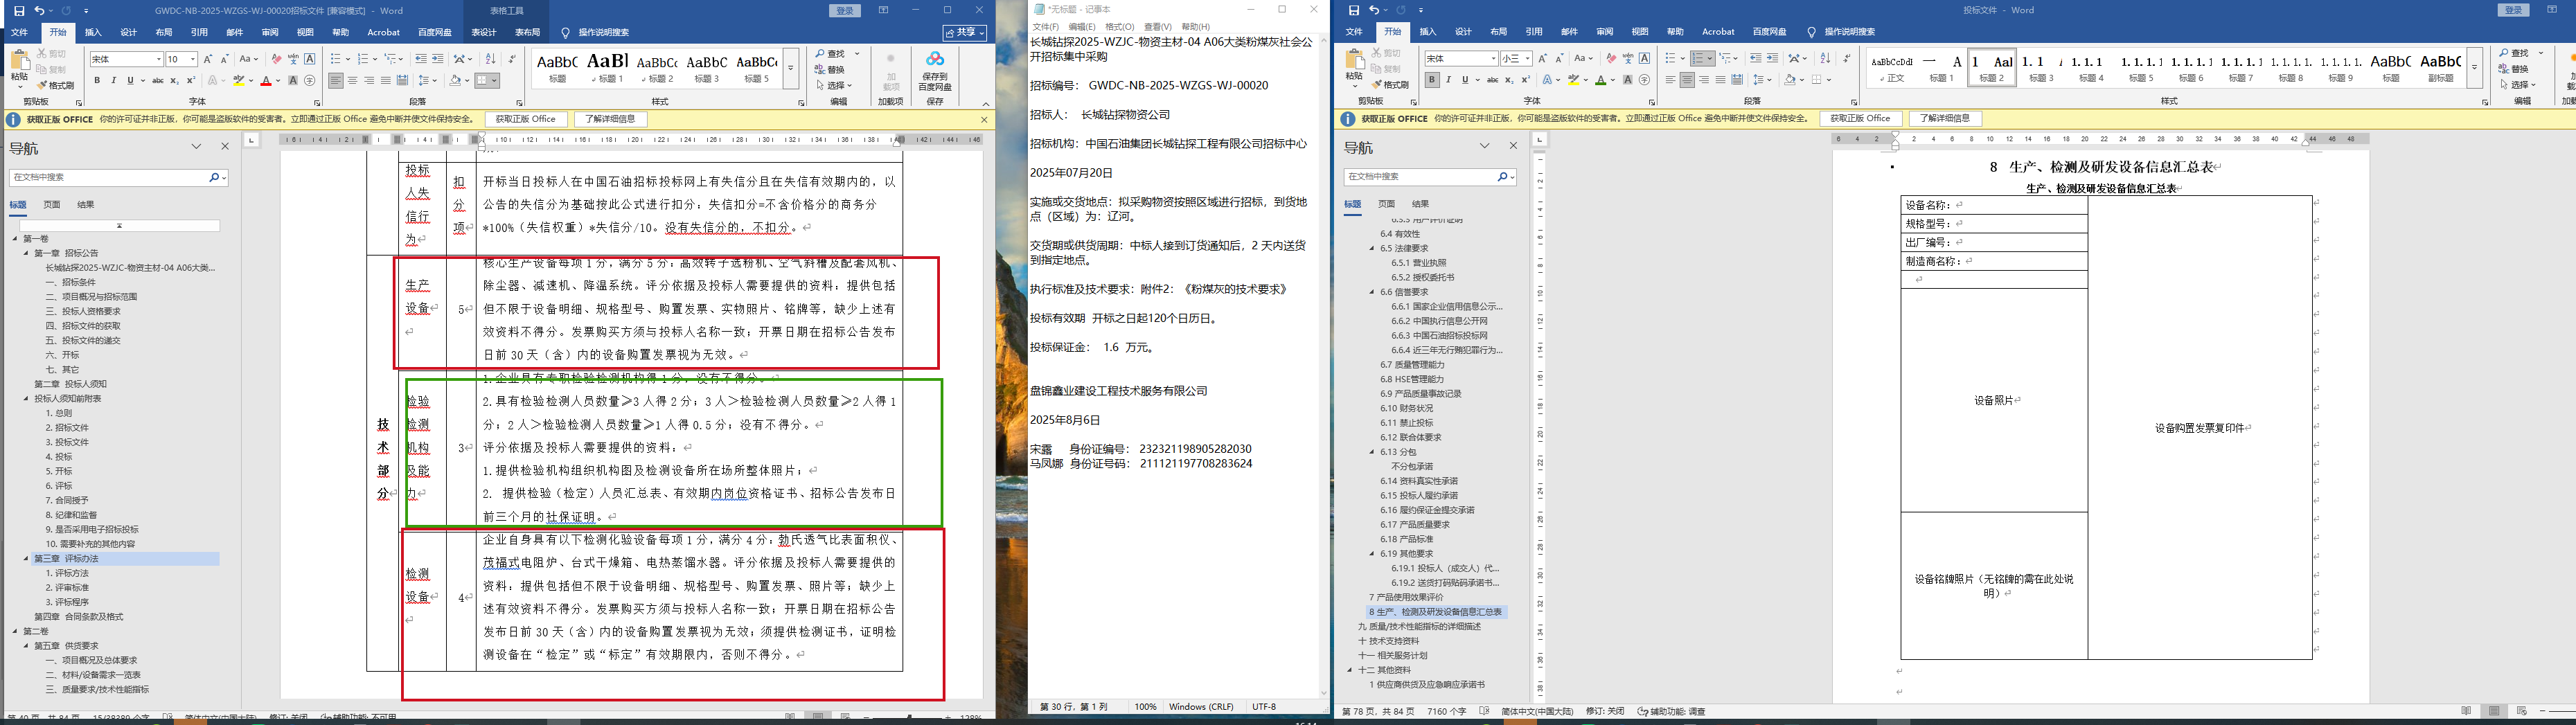Apply green font color in 投标文件 Word
Screen dimensions: 2576x725
pos(1601,80)
